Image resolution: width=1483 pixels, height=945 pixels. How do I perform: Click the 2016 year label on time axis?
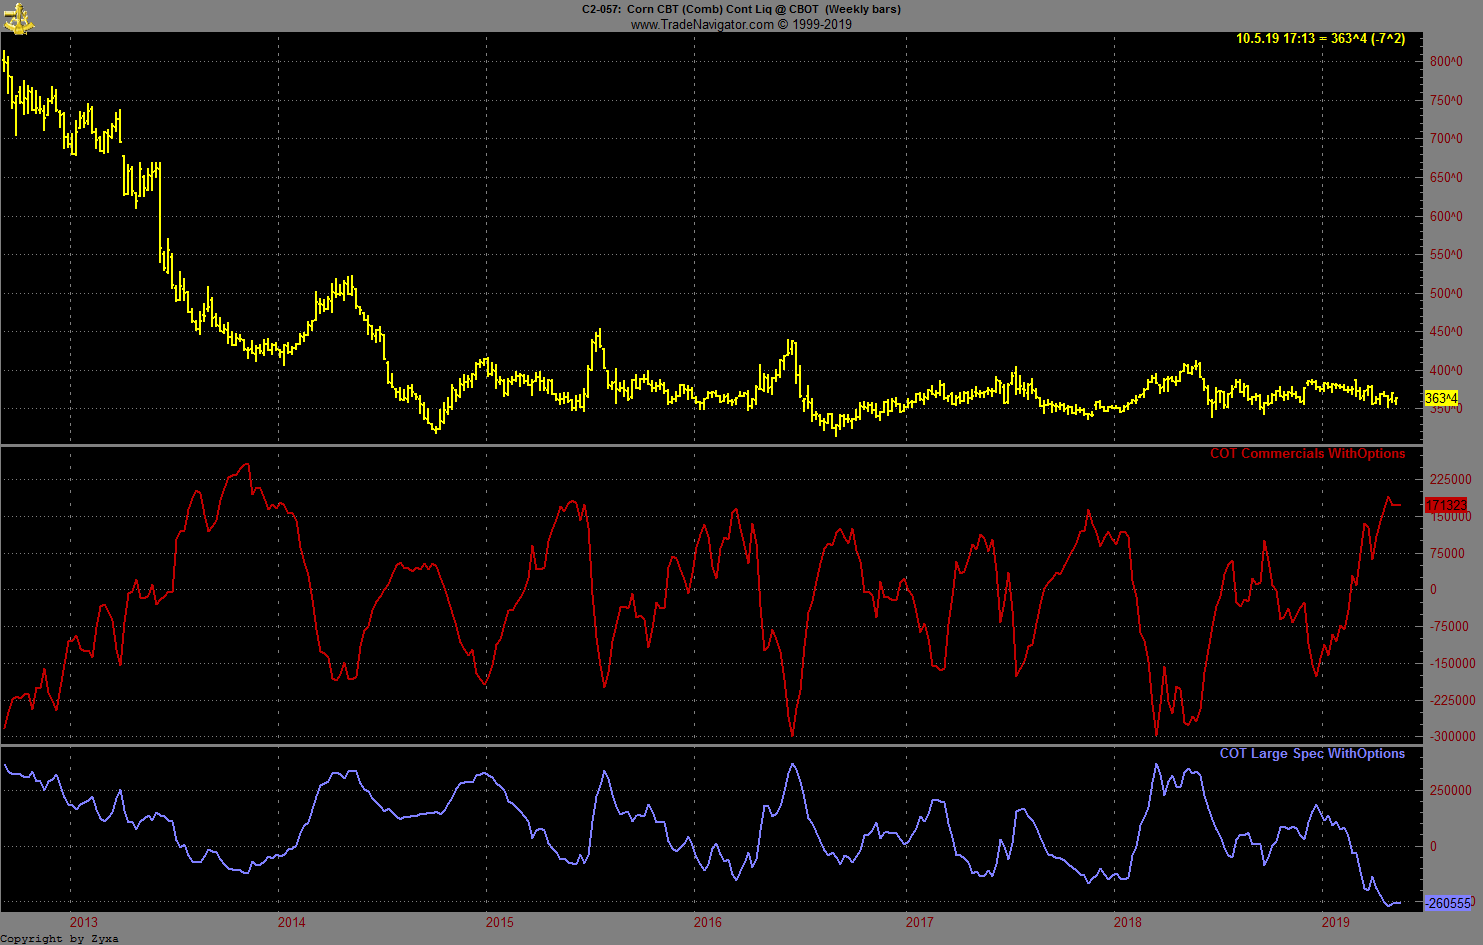click(x=708, y=922)
